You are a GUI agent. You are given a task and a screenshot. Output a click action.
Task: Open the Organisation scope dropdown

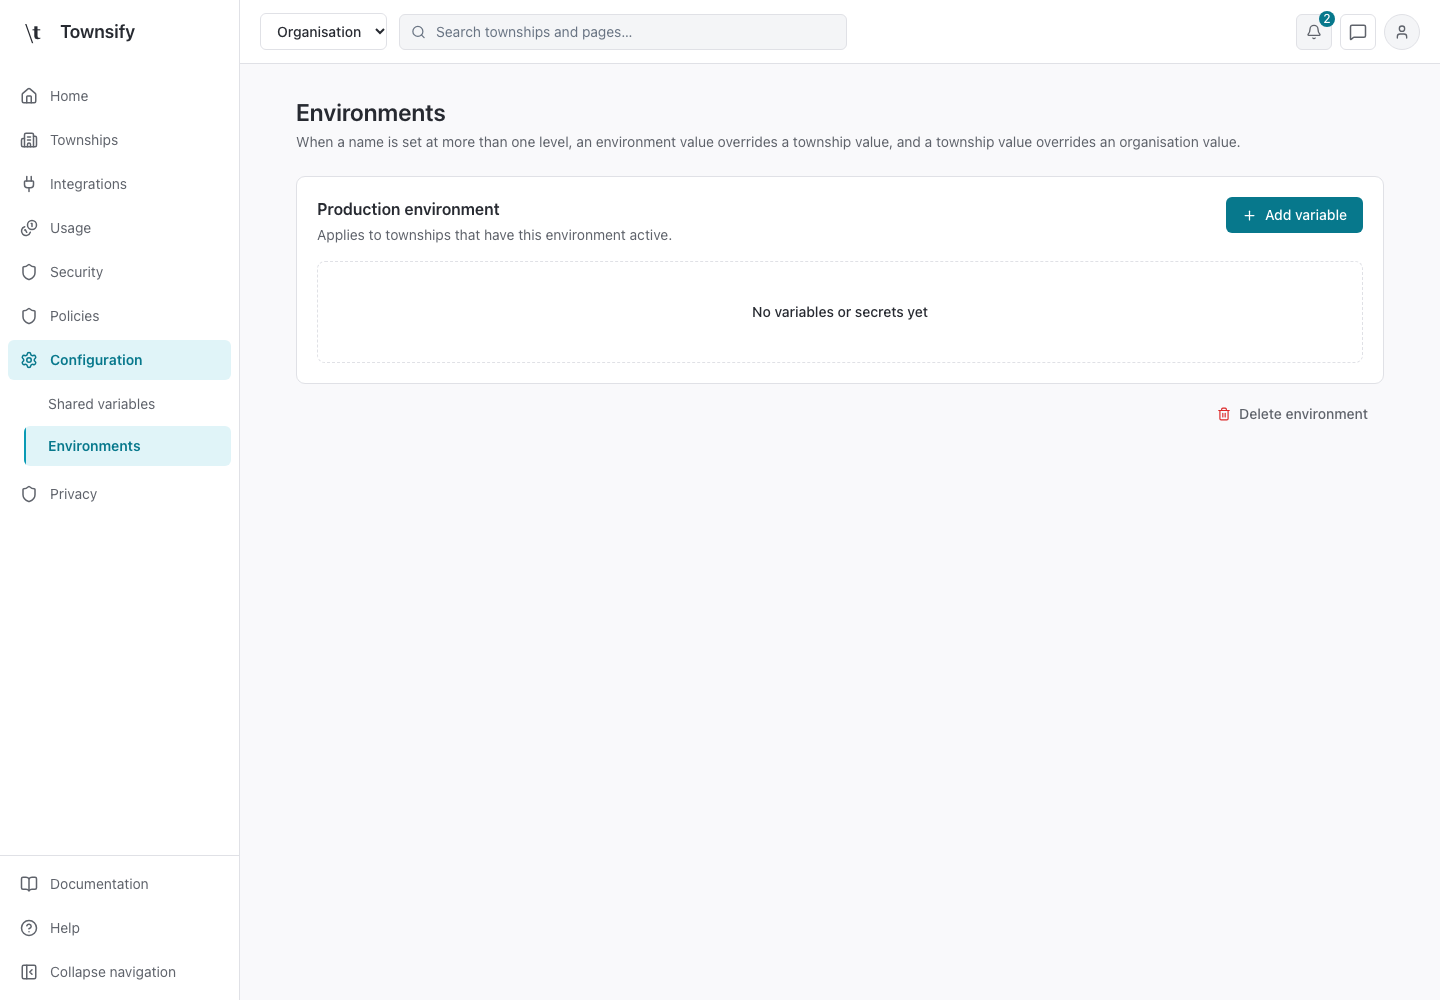coord(323,32)
